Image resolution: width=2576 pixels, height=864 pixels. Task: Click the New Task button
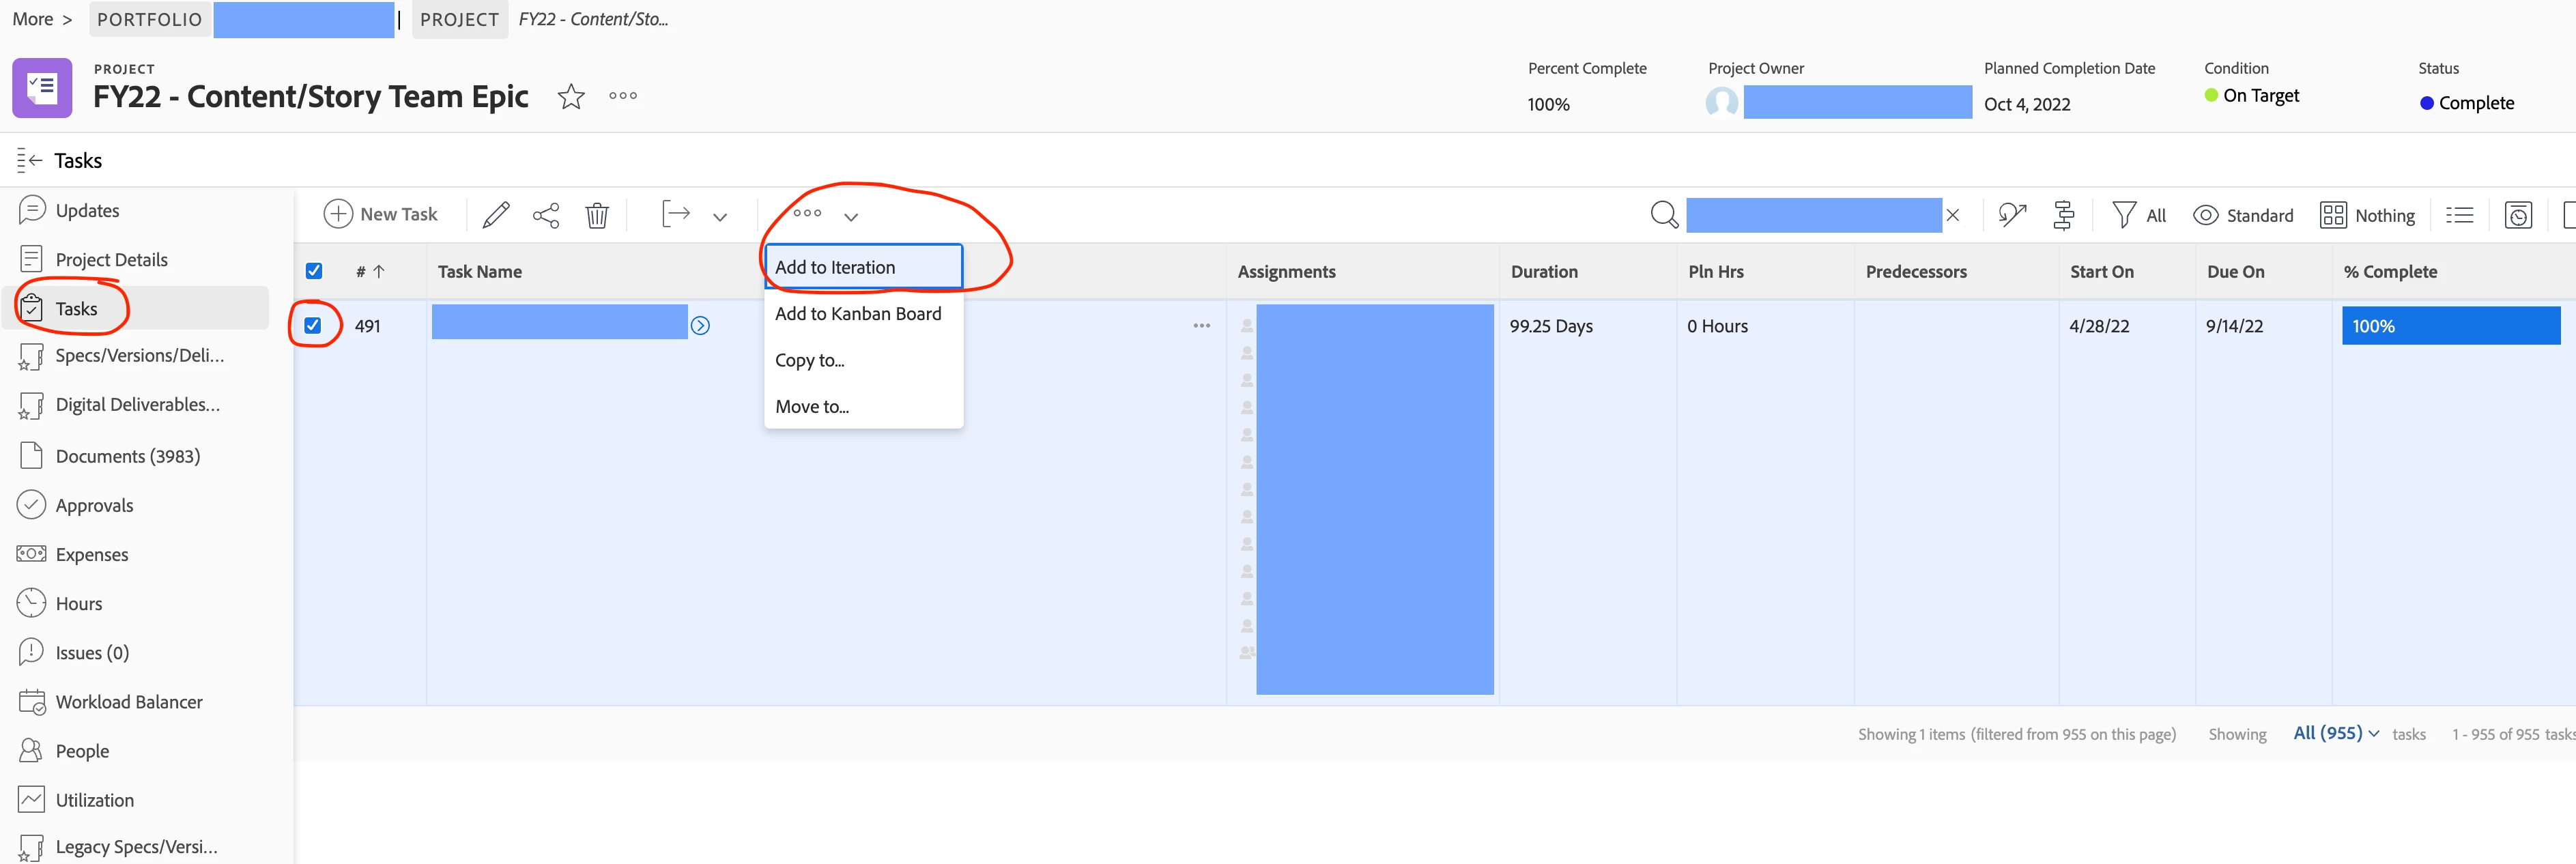(381, 214)
